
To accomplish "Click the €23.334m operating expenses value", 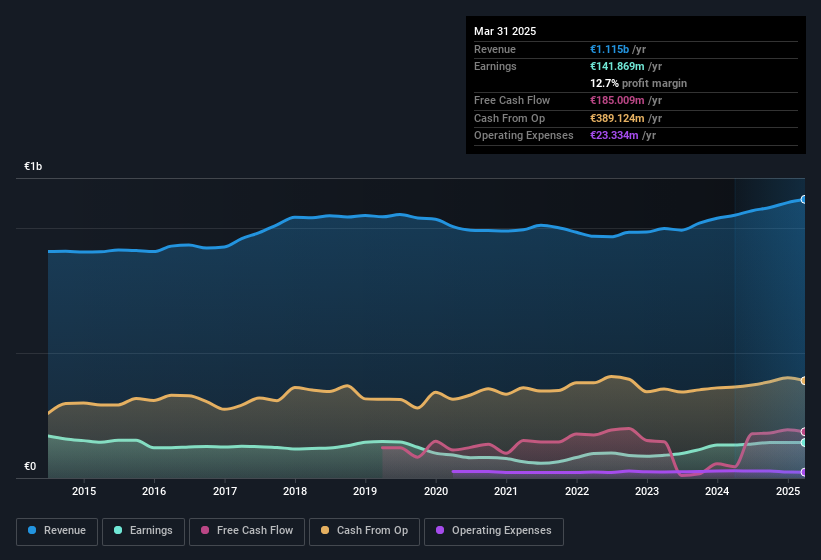I will [x=614, y=136].
